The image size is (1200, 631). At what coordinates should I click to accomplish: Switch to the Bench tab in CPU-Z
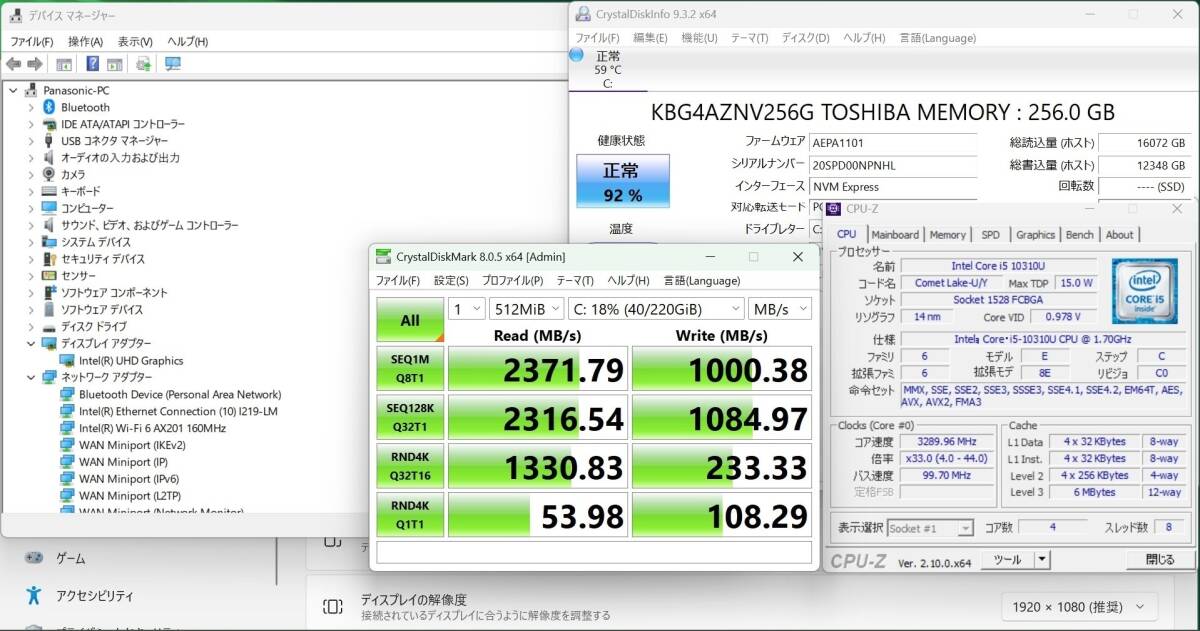click(1080, 234)
